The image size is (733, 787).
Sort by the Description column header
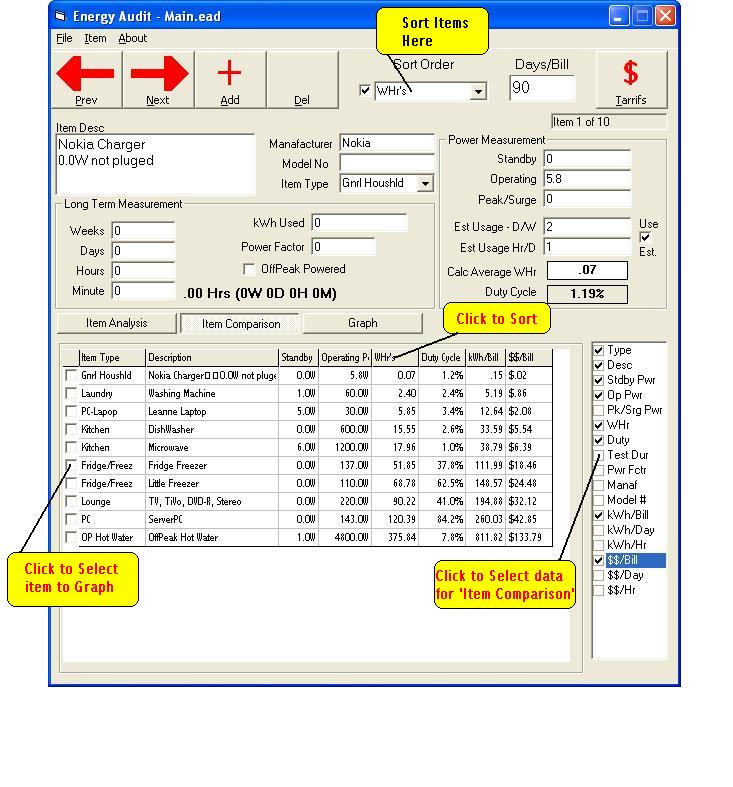pos(211,357)
